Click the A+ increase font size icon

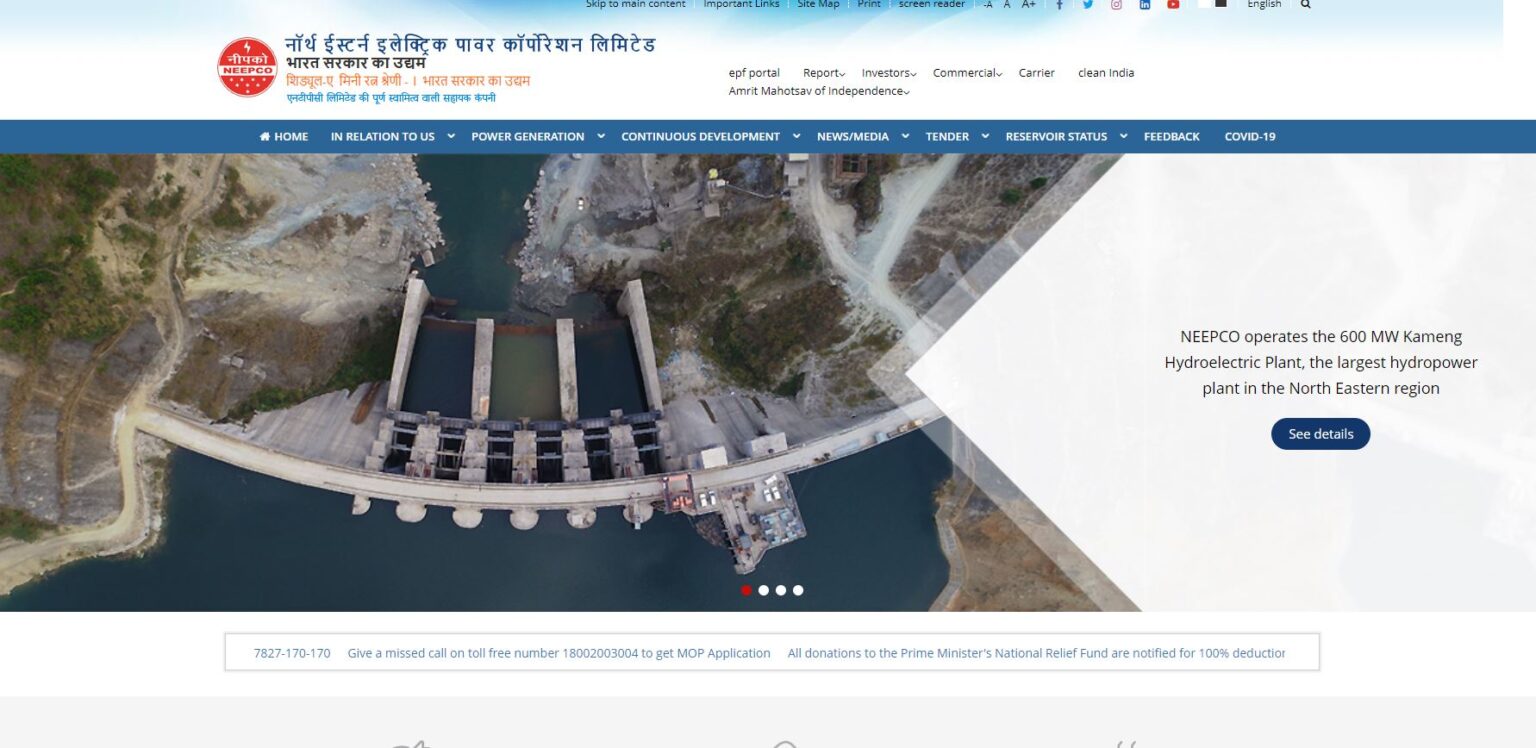1028,5
